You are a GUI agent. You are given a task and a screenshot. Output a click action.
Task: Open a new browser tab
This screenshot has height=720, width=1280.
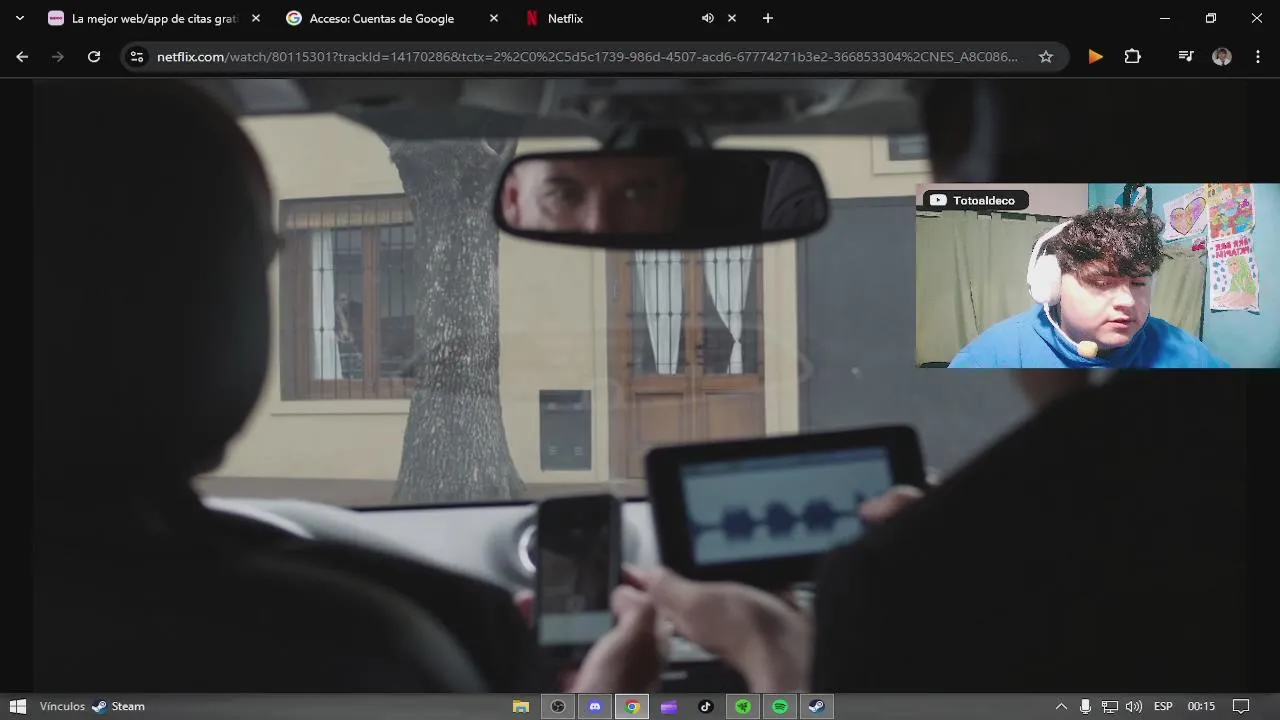pyautogui.click(x=768, y=18)
